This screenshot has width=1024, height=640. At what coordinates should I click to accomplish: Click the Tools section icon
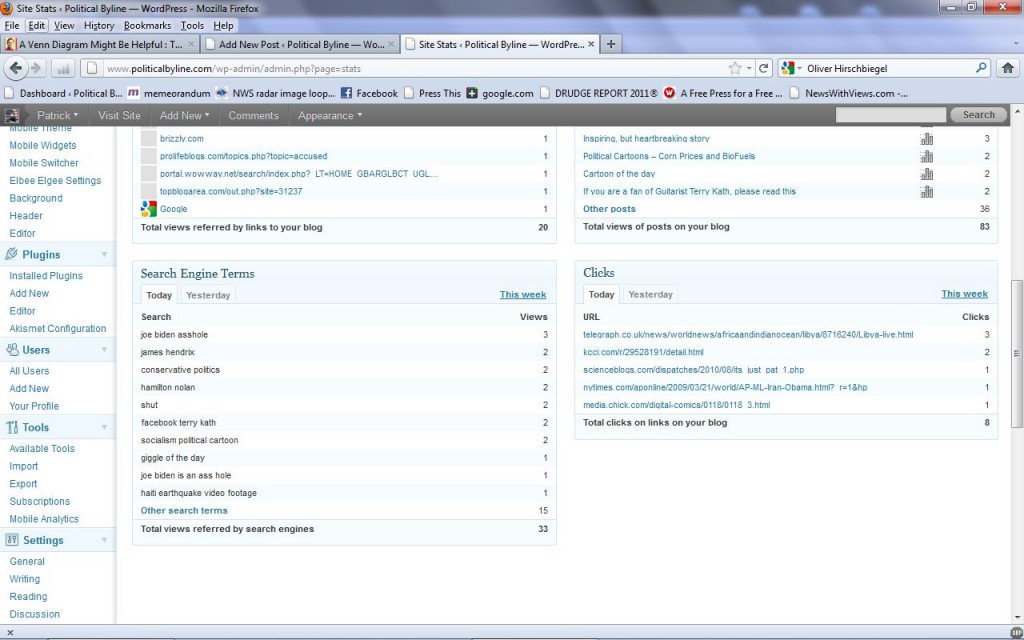click(x=12, y=427)
